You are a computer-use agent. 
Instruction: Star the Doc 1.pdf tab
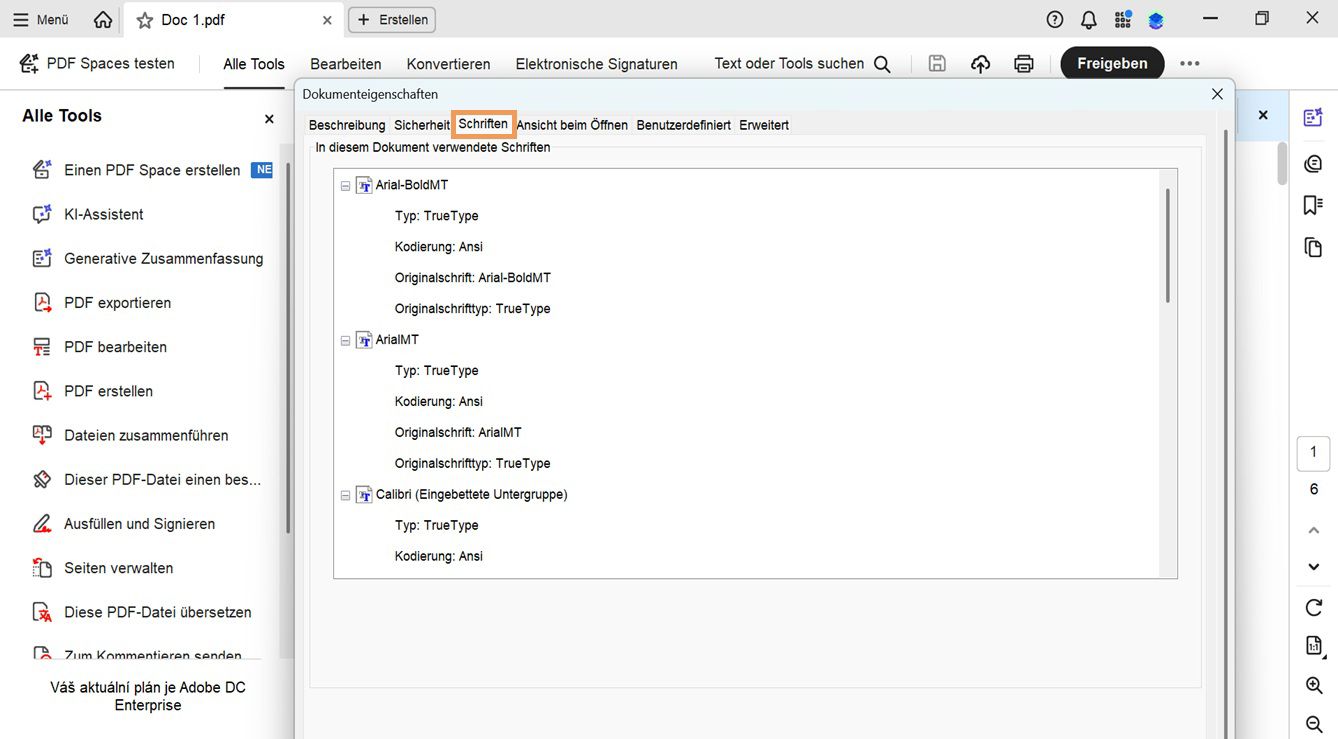(145, 20)
